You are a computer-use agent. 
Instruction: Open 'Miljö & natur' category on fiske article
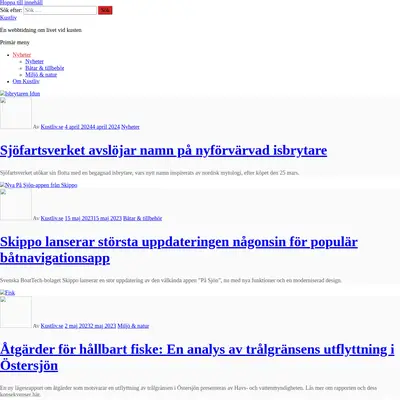[x=133, y=326]
